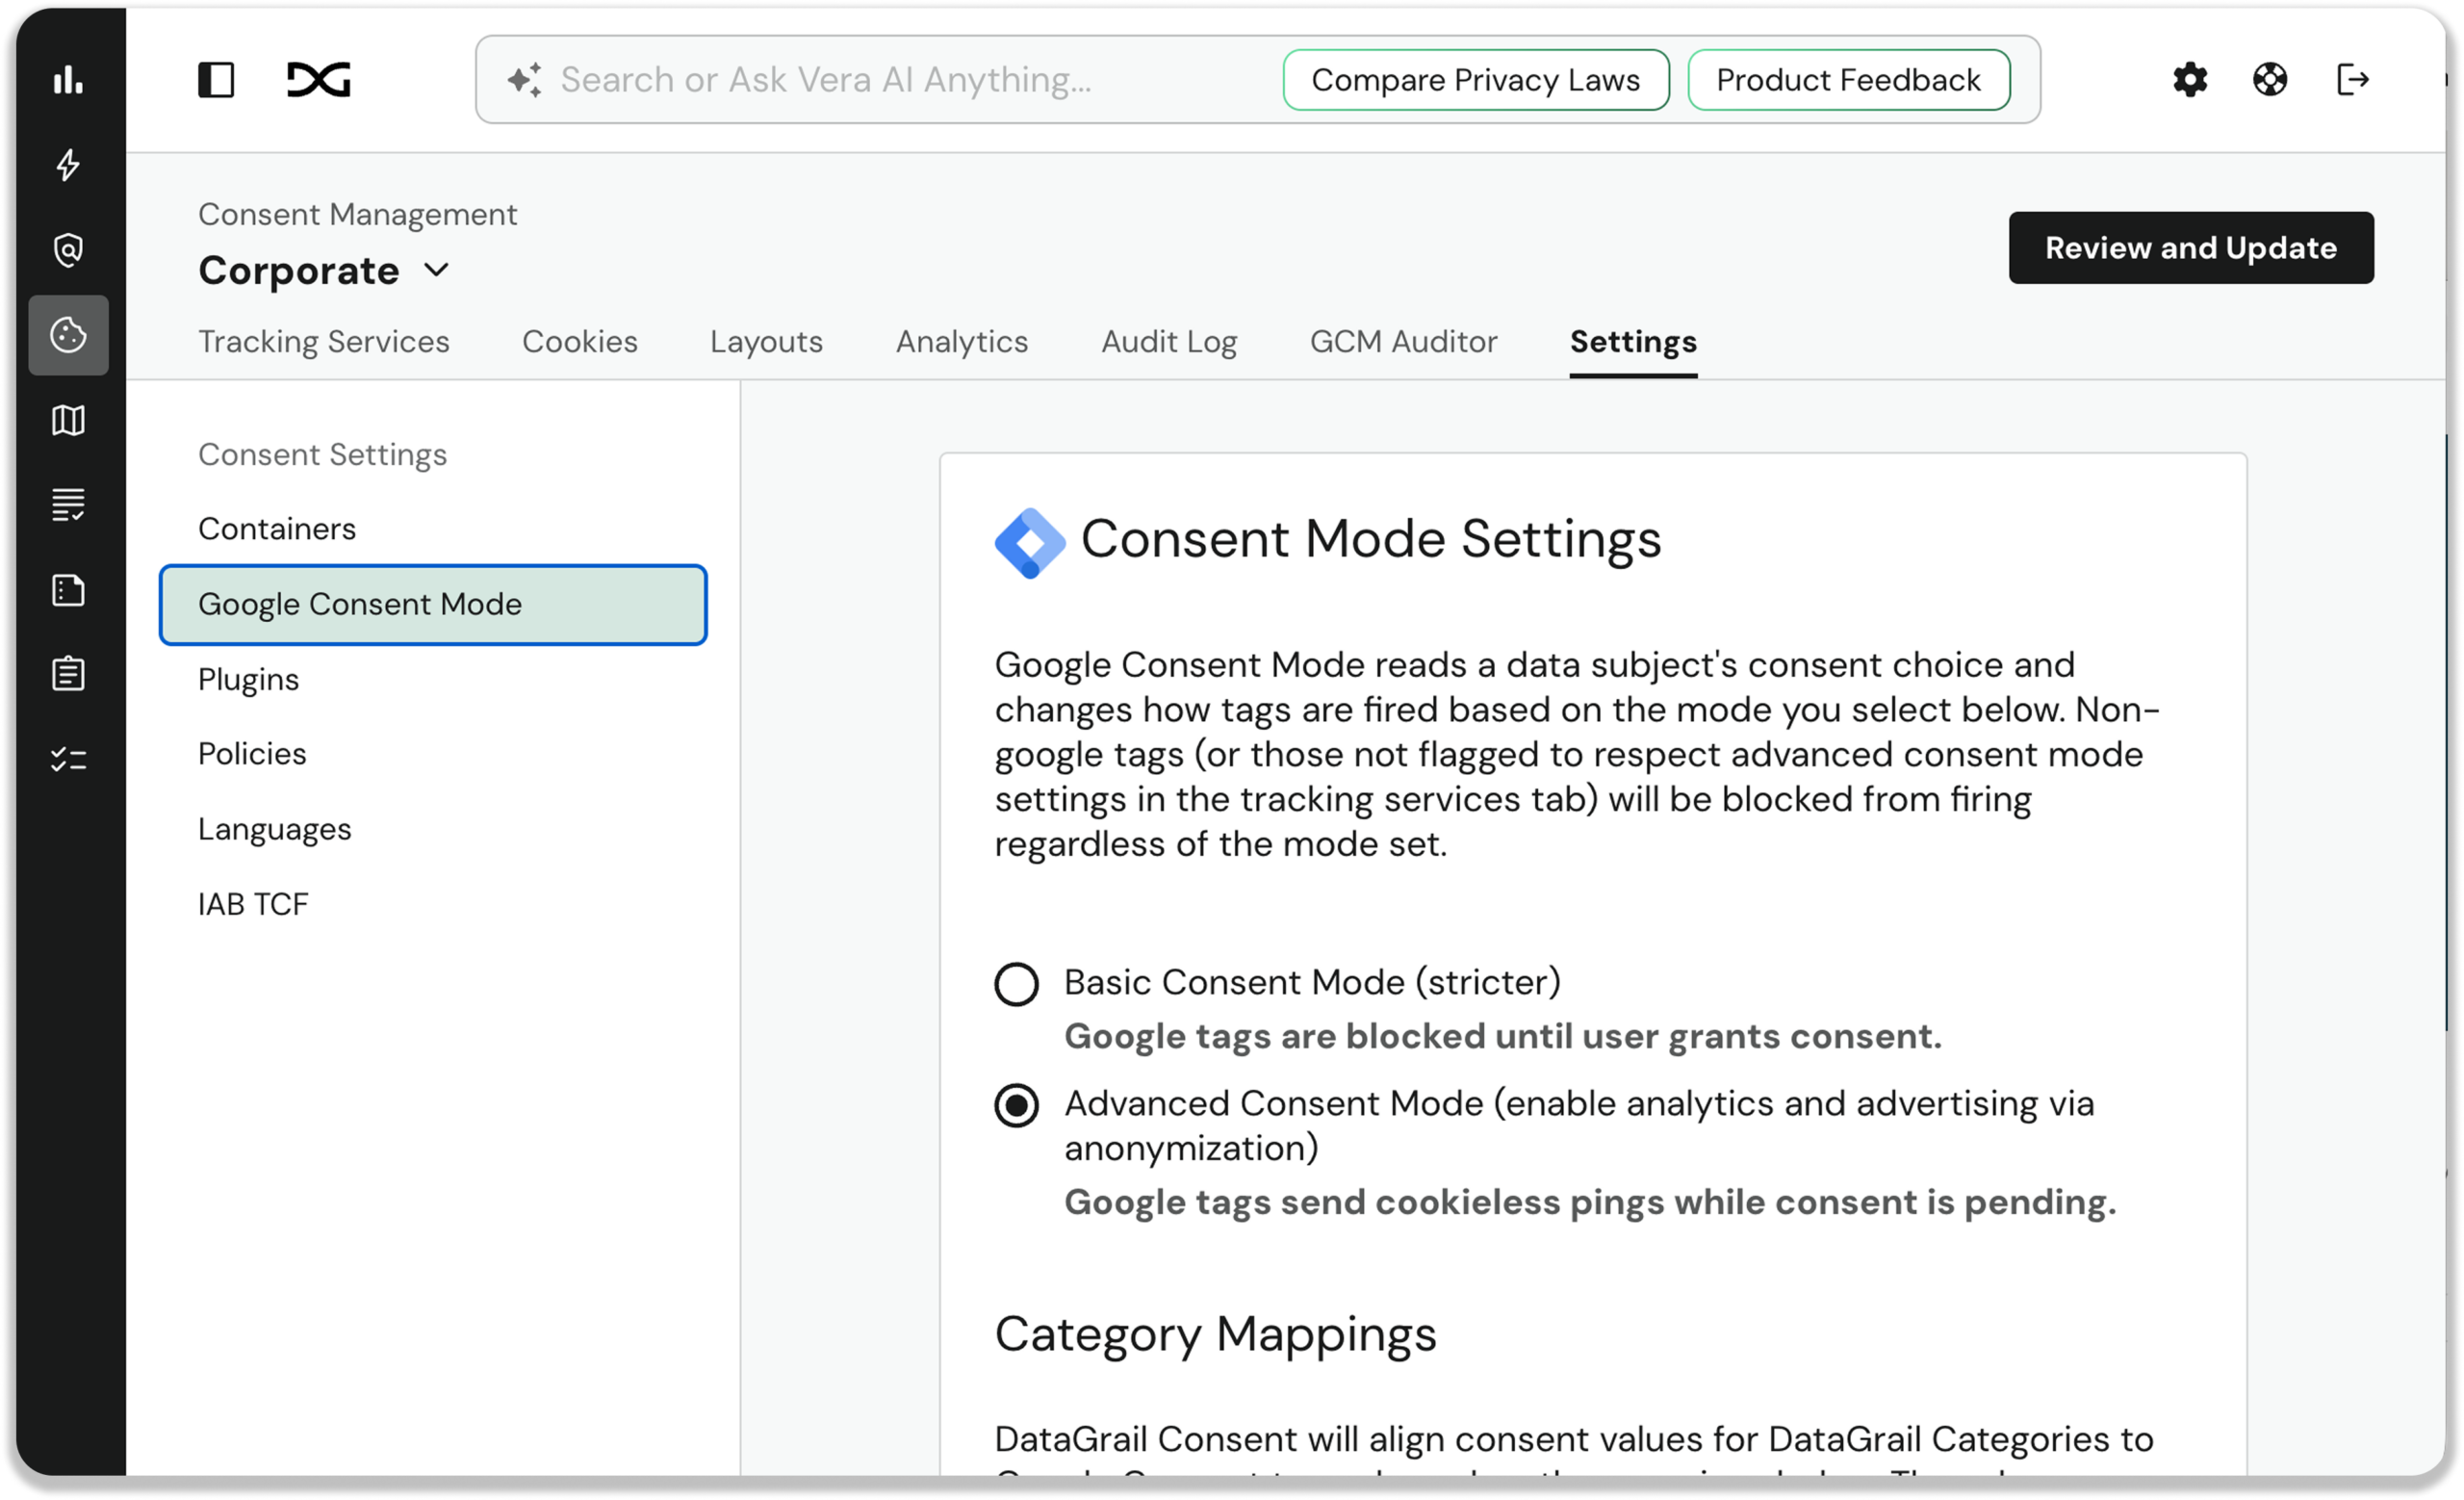Image resolution: width=2464 pixels, height=1500 pixels.
Task: Click the Consent Settings heading
Action: point(322,455)
